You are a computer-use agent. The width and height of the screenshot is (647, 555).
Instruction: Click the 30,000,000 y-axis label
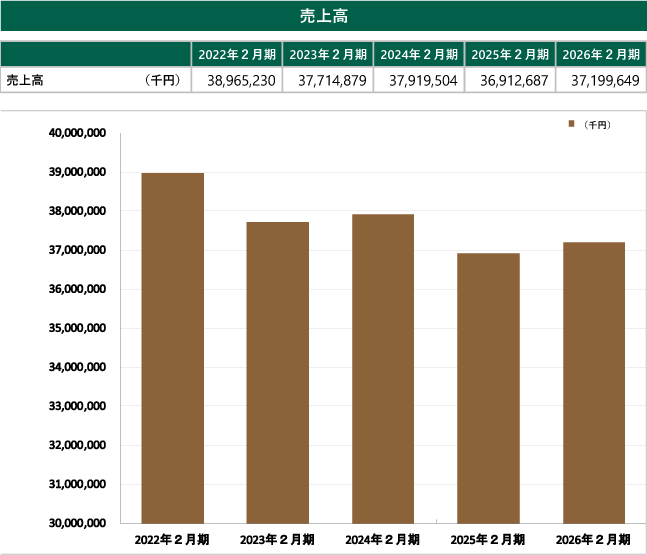tap(77, 523)
